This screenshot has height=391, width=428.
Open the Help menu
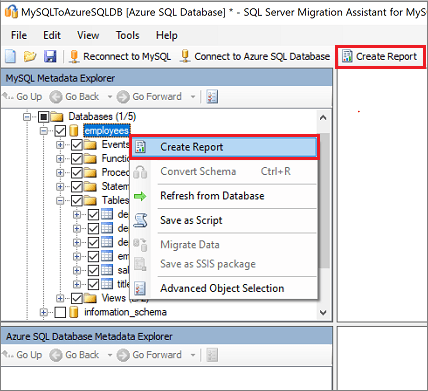click(167, 35)
